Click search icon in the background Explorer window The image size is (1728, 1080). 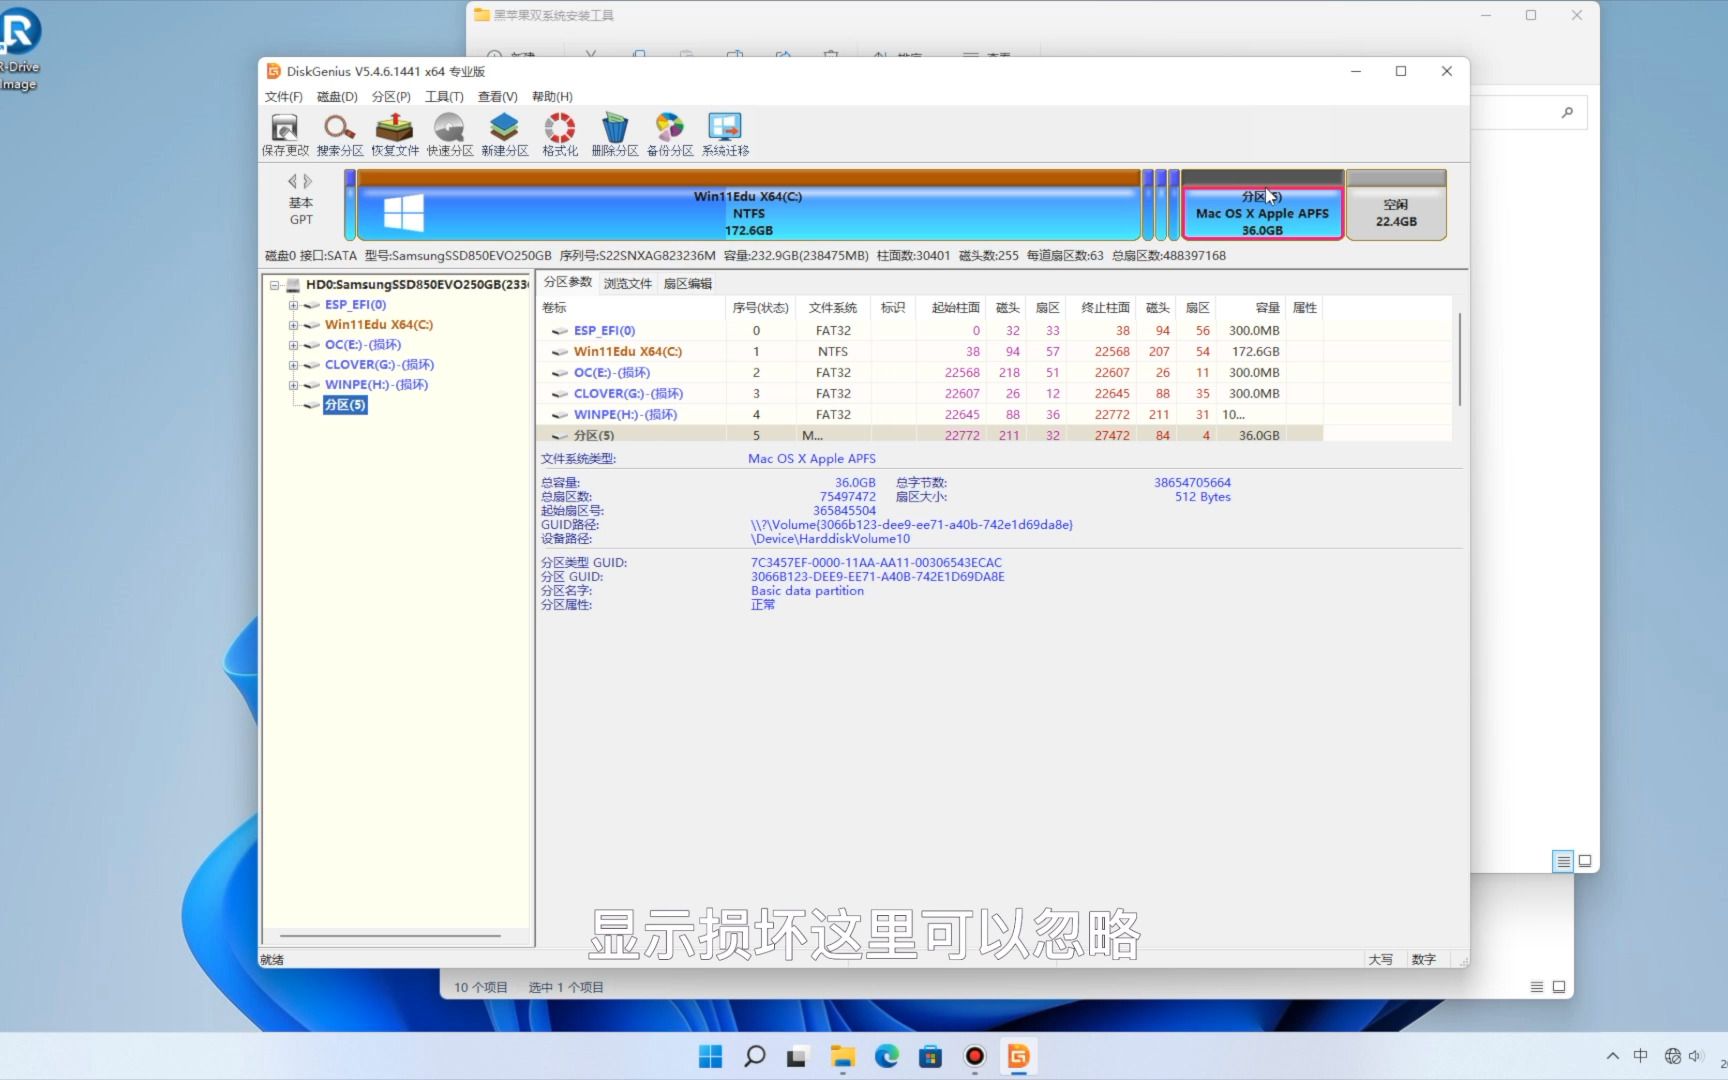(1567, 113)
